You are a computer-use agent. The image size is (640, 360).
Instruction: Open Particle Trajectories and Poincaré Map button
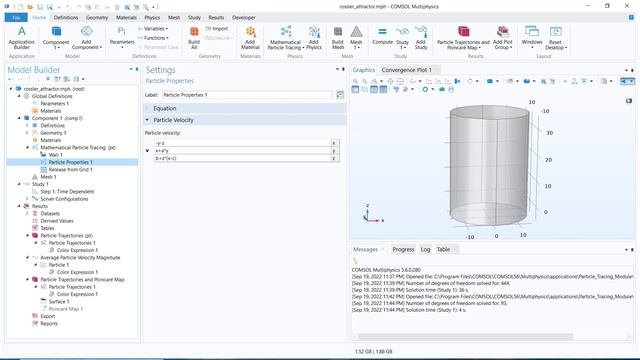[x=463, y=38]
